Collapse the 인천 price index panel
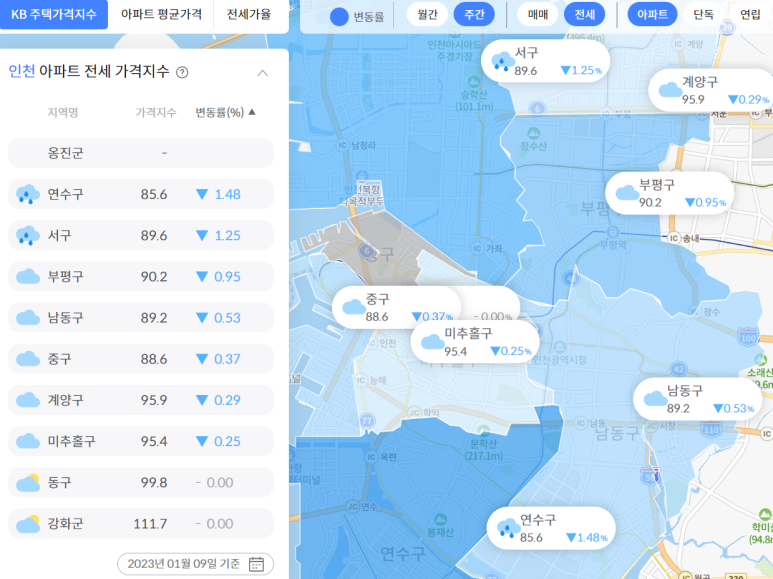This screenshot has width=773, height=579. tap(263, 73)
